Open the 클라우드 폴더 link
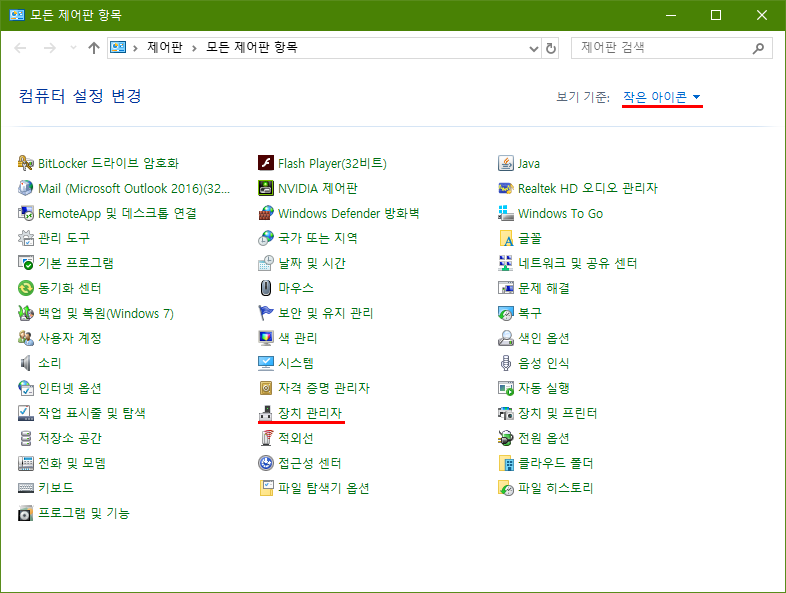 click(555, 463)
